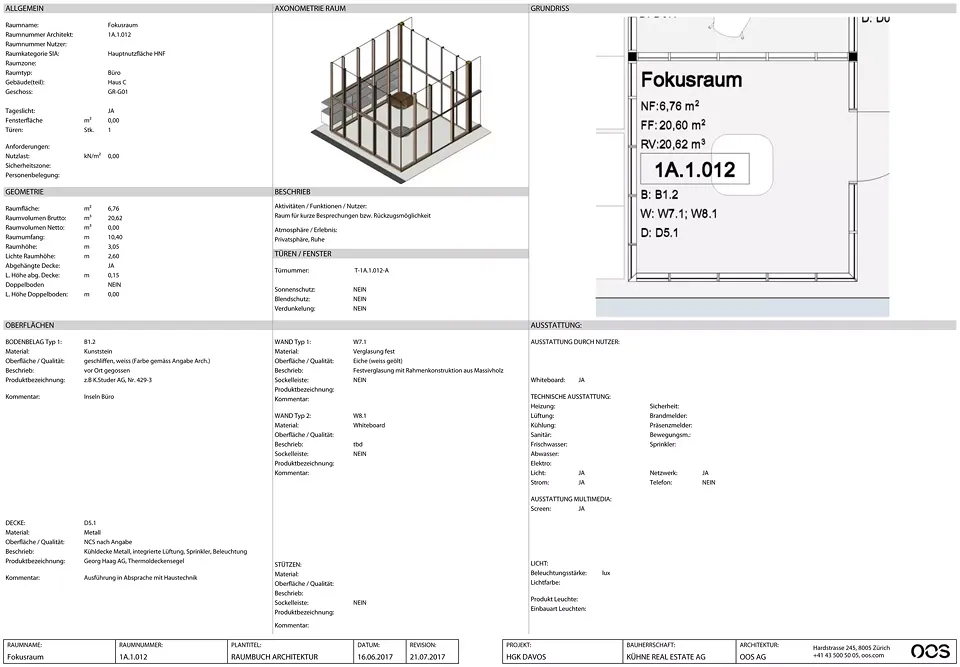Click the Sonnenschutz value NEIN
This screenshot has width=960, height=667.
point(359,289)
